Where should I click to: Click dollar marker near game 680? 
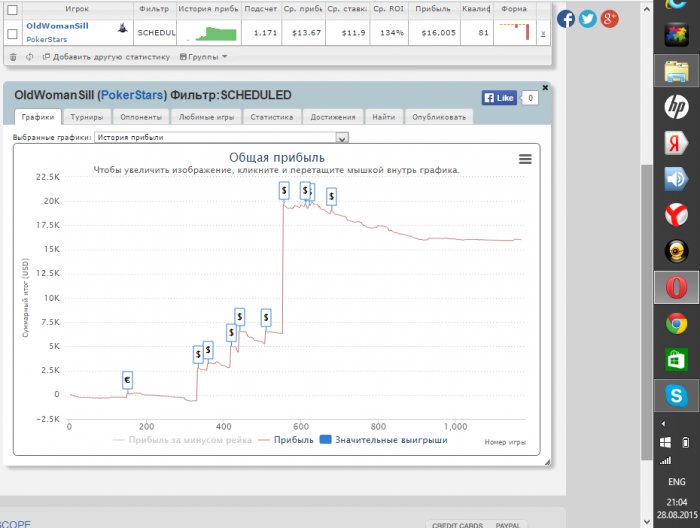coord(331,196)
